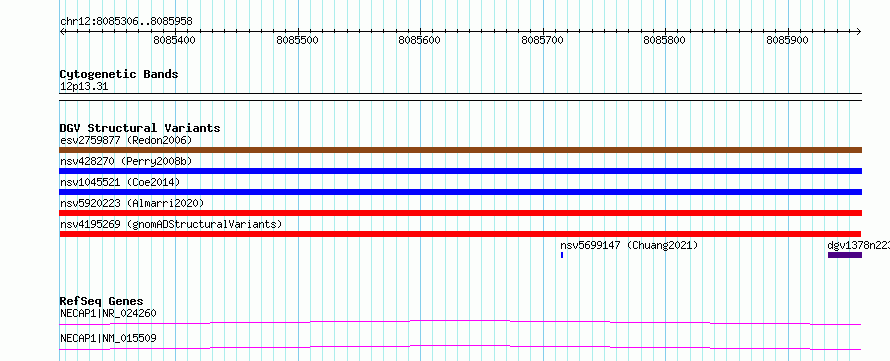890x361 pixels.
Task: Click the NECAP1|NM_015509 gene label
Action: [x=108, y=338]
